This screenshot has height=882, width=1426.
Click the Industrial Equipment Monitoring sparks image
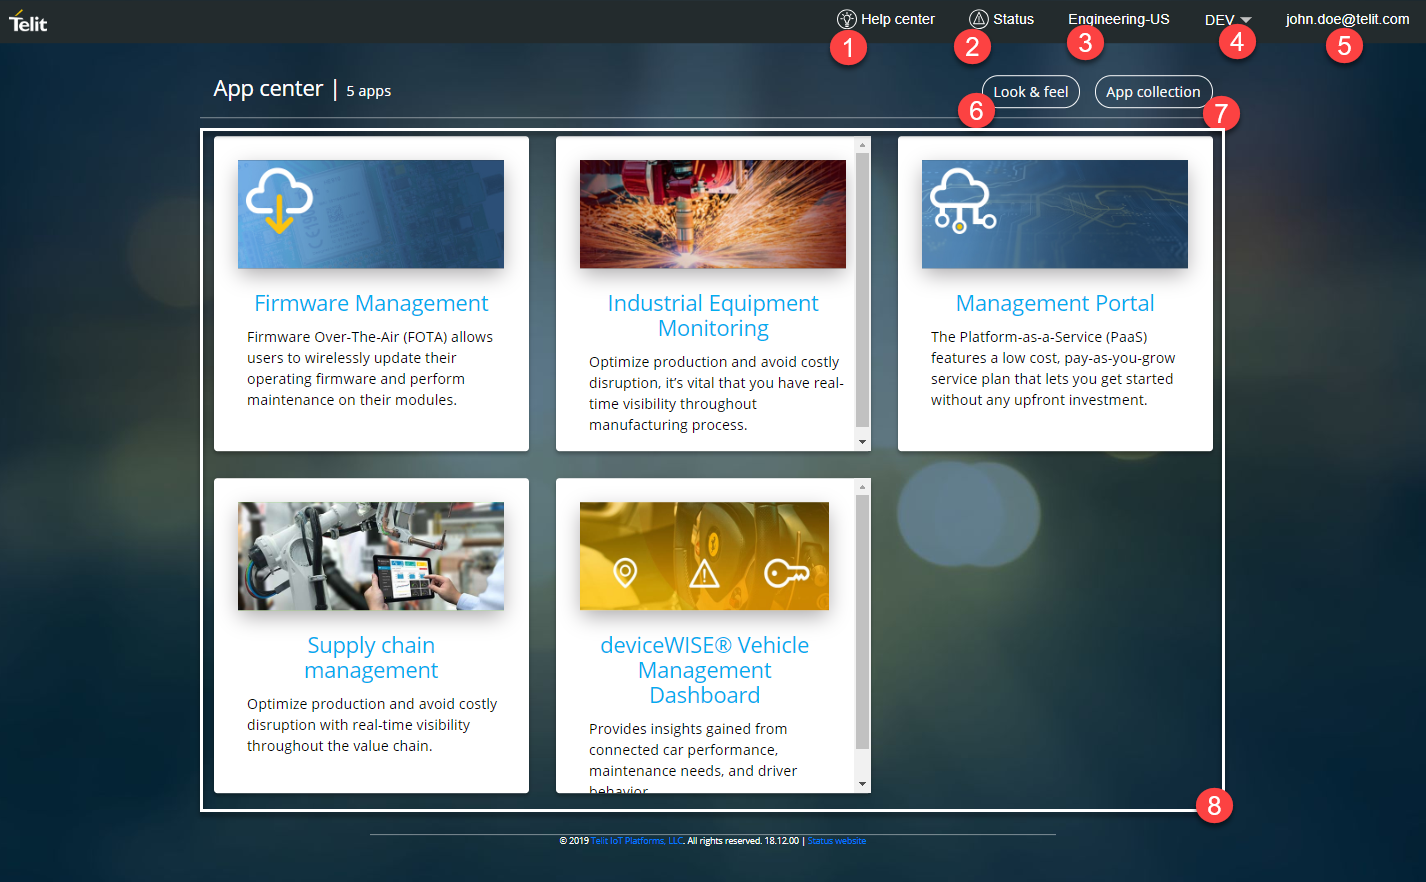click(x=713, y=214)
